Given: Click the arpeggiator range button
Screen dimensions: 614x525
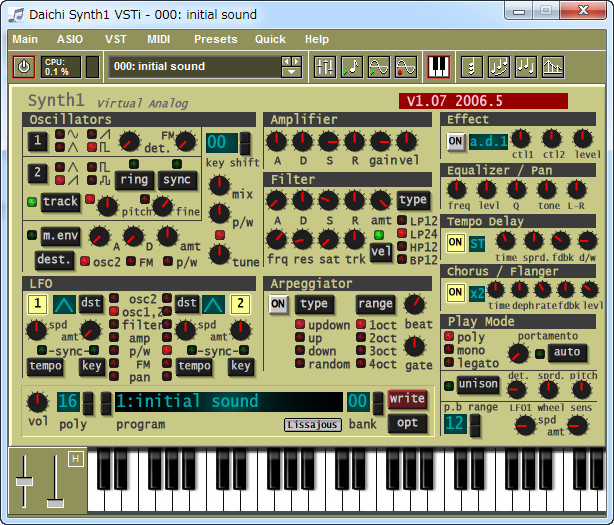Looking at the screenshot, I should tap(375, 304).
